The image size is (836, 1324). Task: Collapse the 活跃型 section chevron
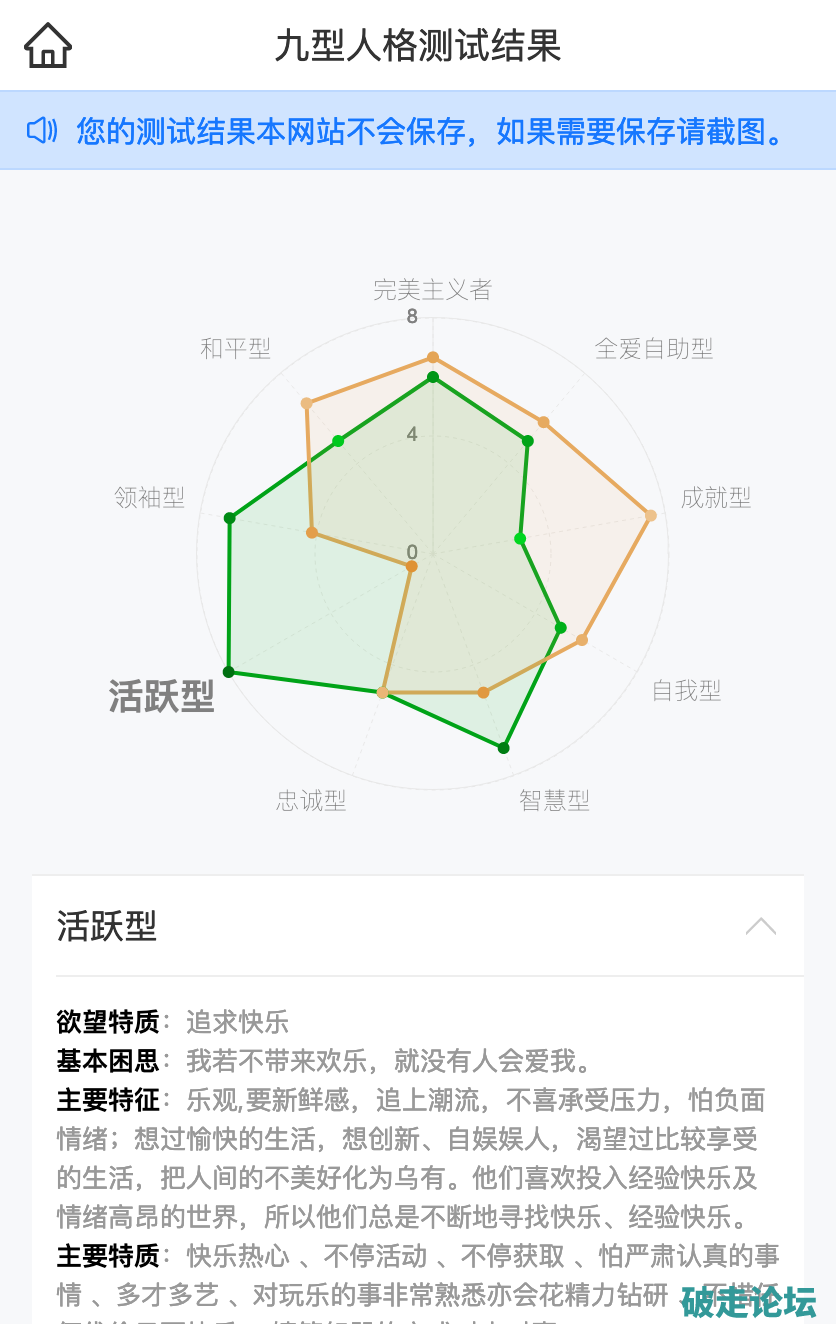(x=760, y=926)
